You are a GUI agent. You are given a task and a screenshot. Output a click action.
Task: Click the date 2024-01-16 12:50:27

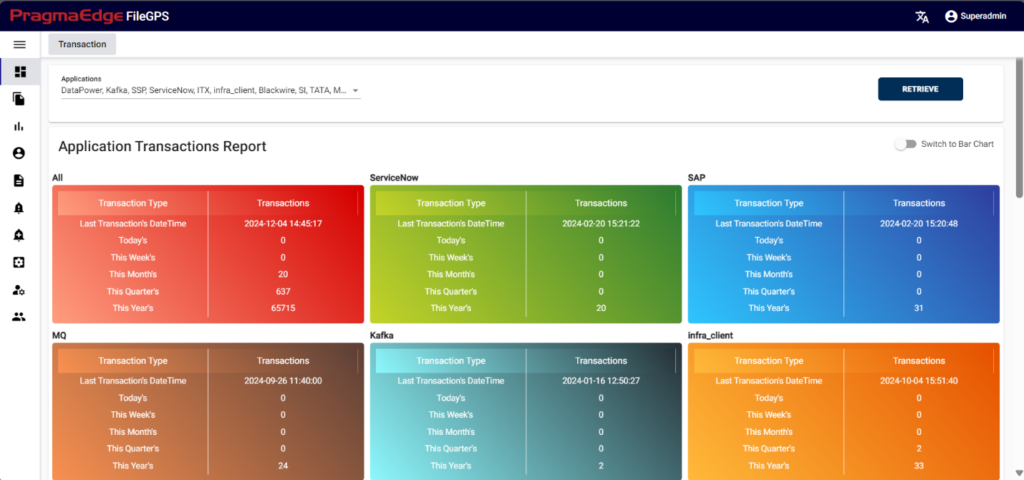601,381
